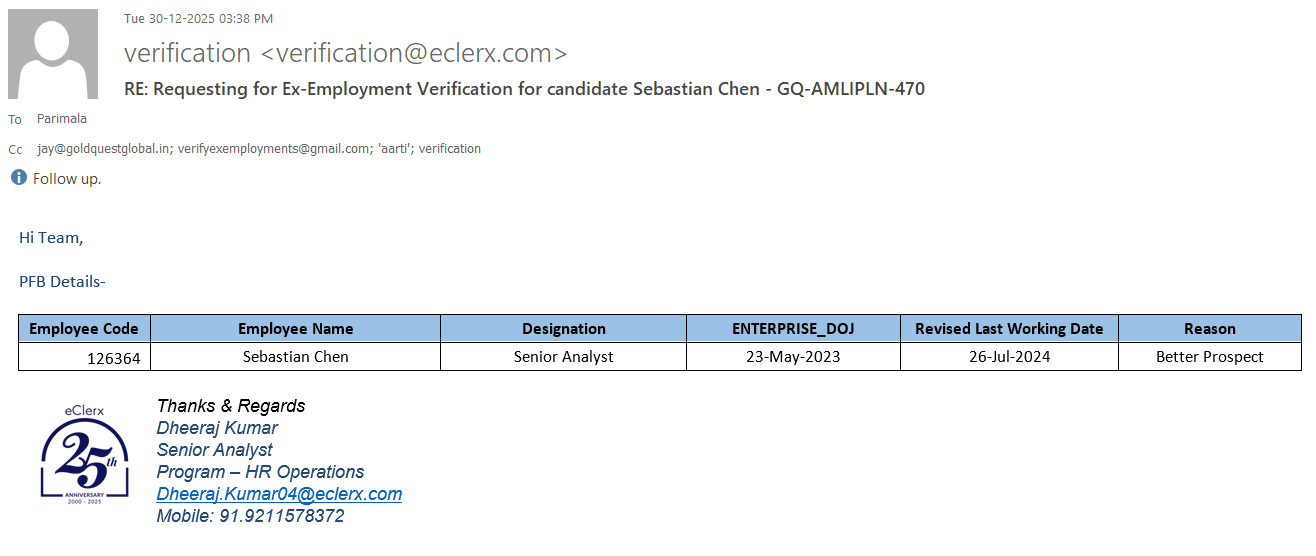Click the Employee Code column header
Screen dimensions: 1316x556
84,328
